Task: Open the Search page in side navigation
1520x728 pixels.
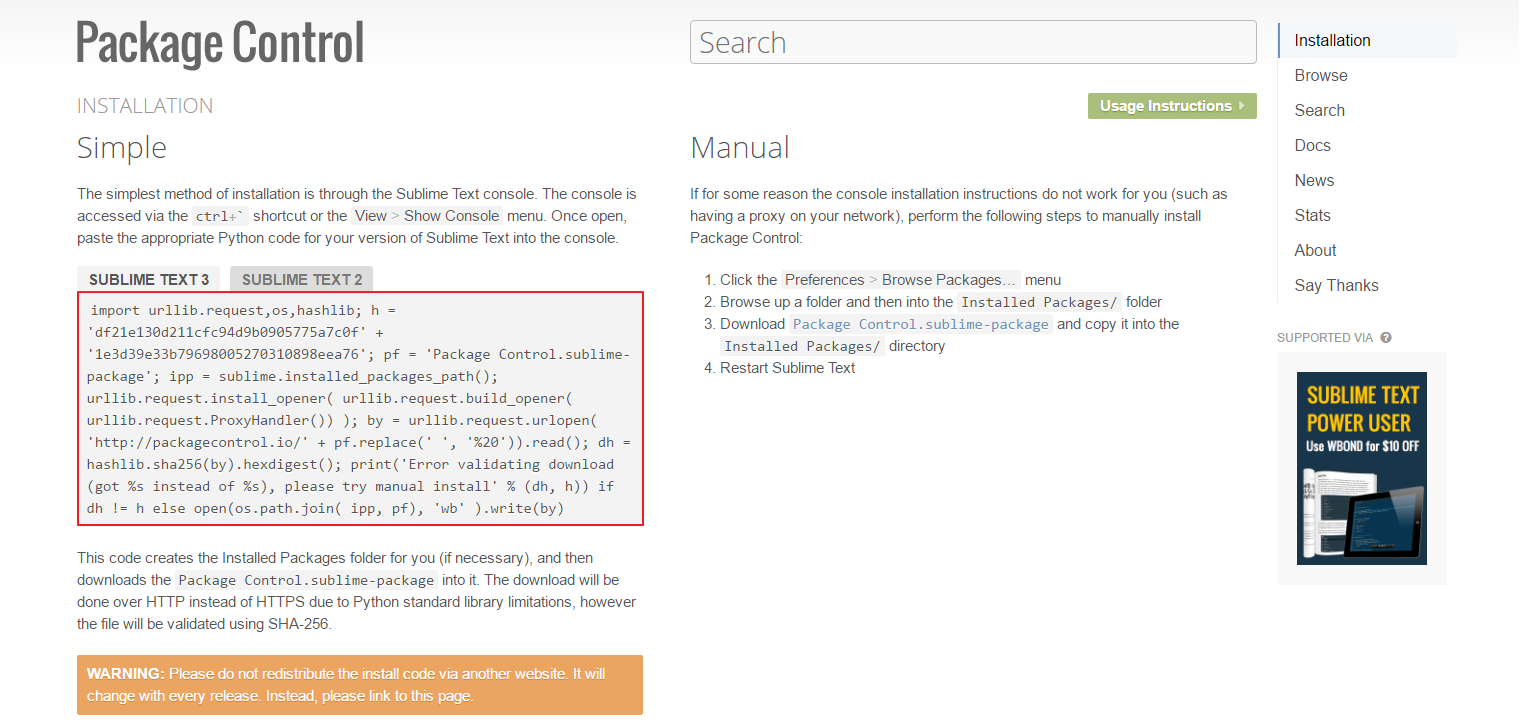Action: 1320,110
